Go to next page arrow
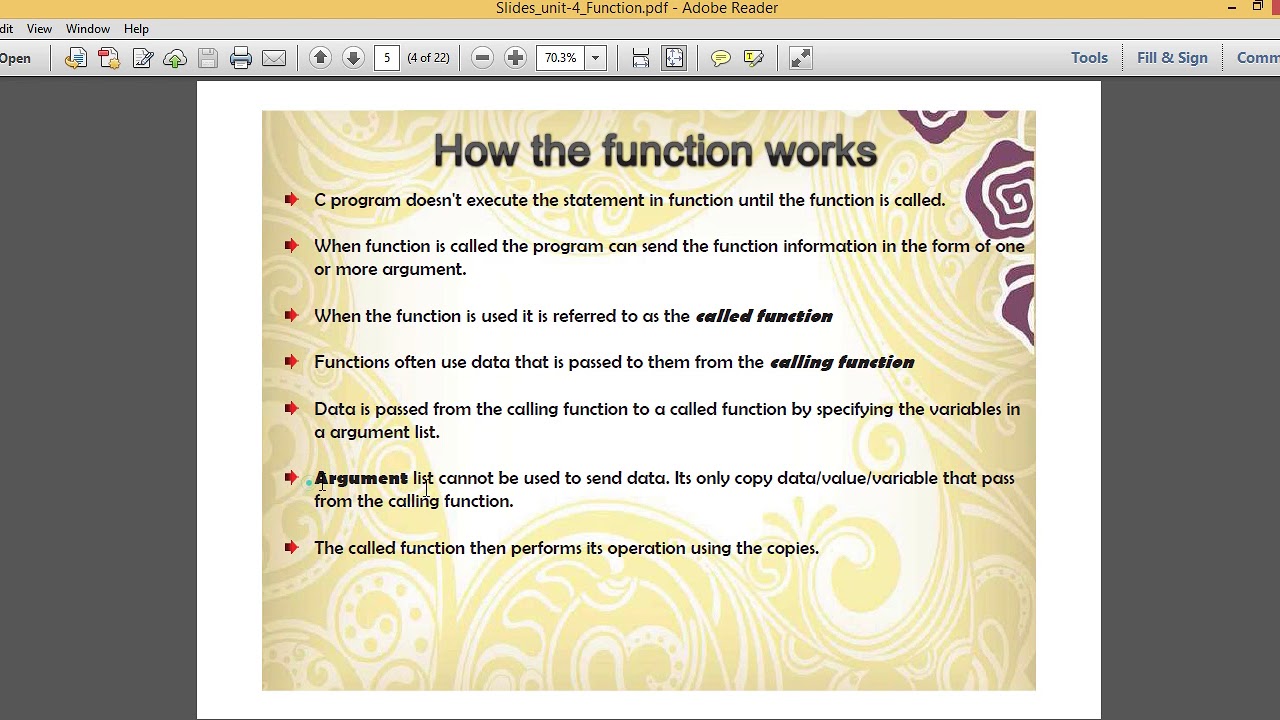Image resolution: width=1280 pixels, height=720 pixels. click(x=353, y=58)
